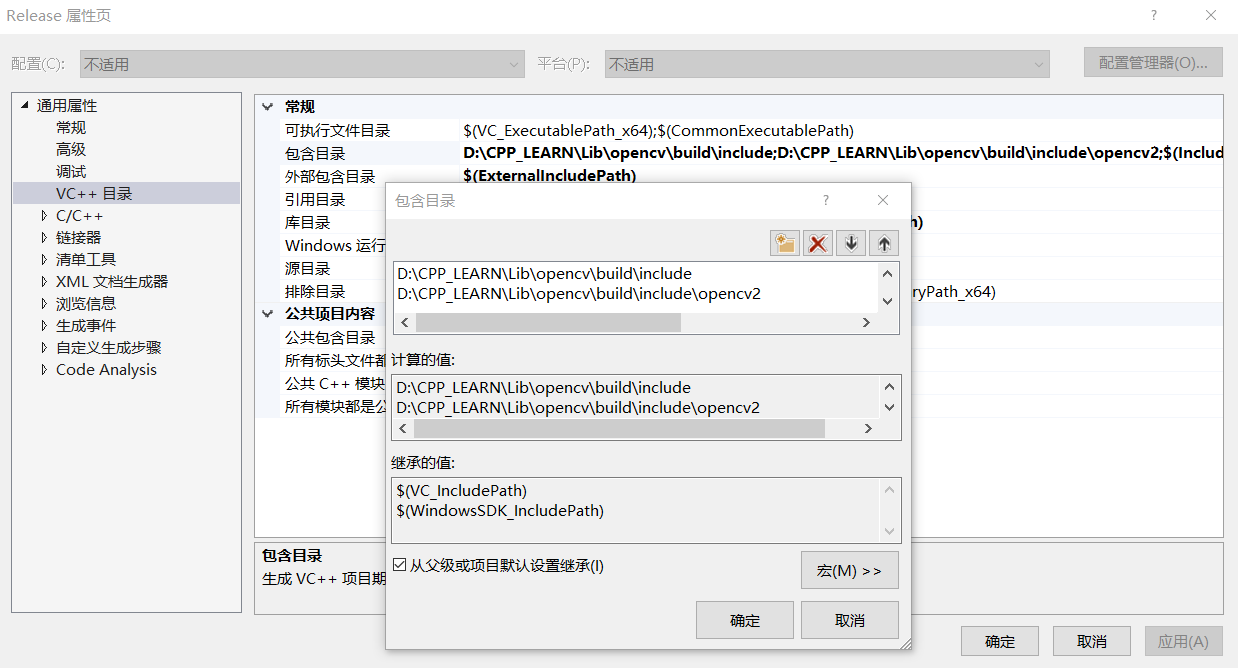Delete selected include path with red X icon
1238x668 pixels.
(817, 242)
